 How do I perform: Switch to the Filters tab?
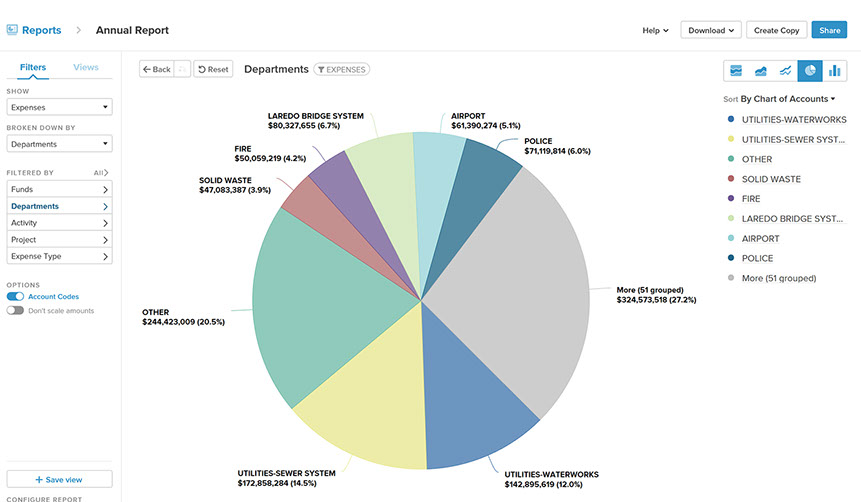[33, 67]
